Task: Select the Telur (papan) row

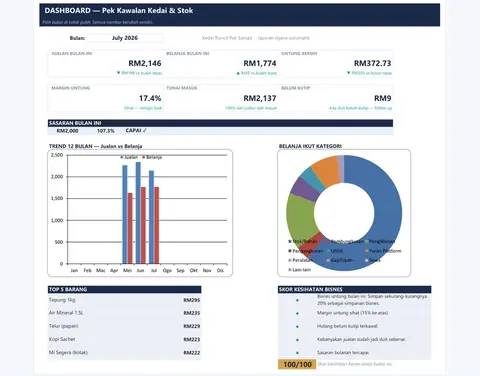Action: [x=124, y=326]
